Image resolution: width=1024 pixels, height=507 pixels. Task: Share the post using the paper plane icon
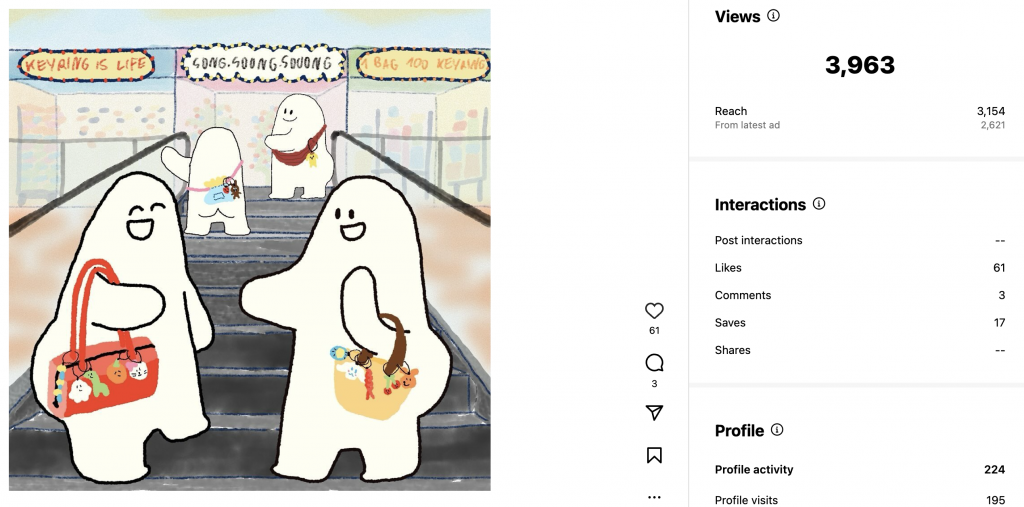tap(654, 413)
